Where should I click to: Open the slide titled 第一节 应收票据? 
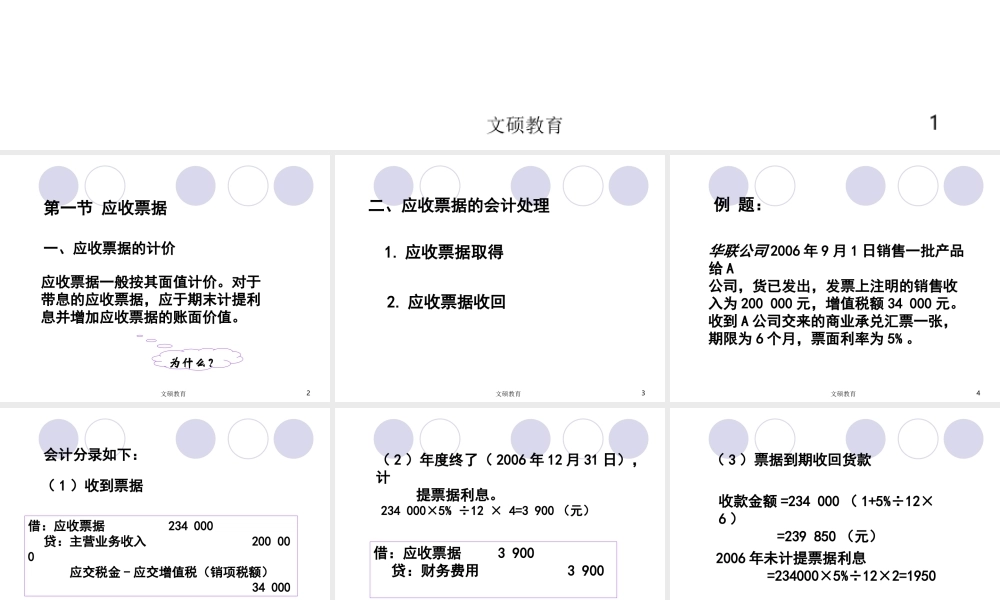[165, 277]
